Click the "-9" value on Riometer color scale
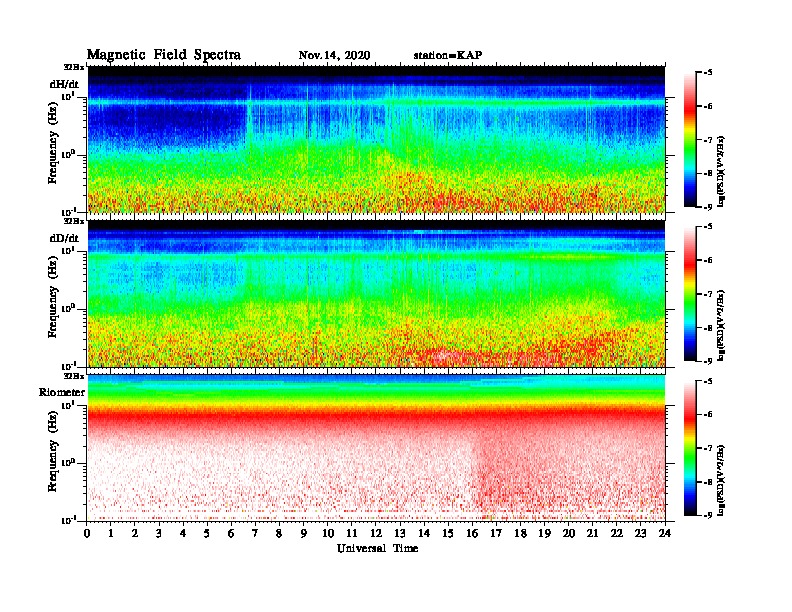 point(708,515)
